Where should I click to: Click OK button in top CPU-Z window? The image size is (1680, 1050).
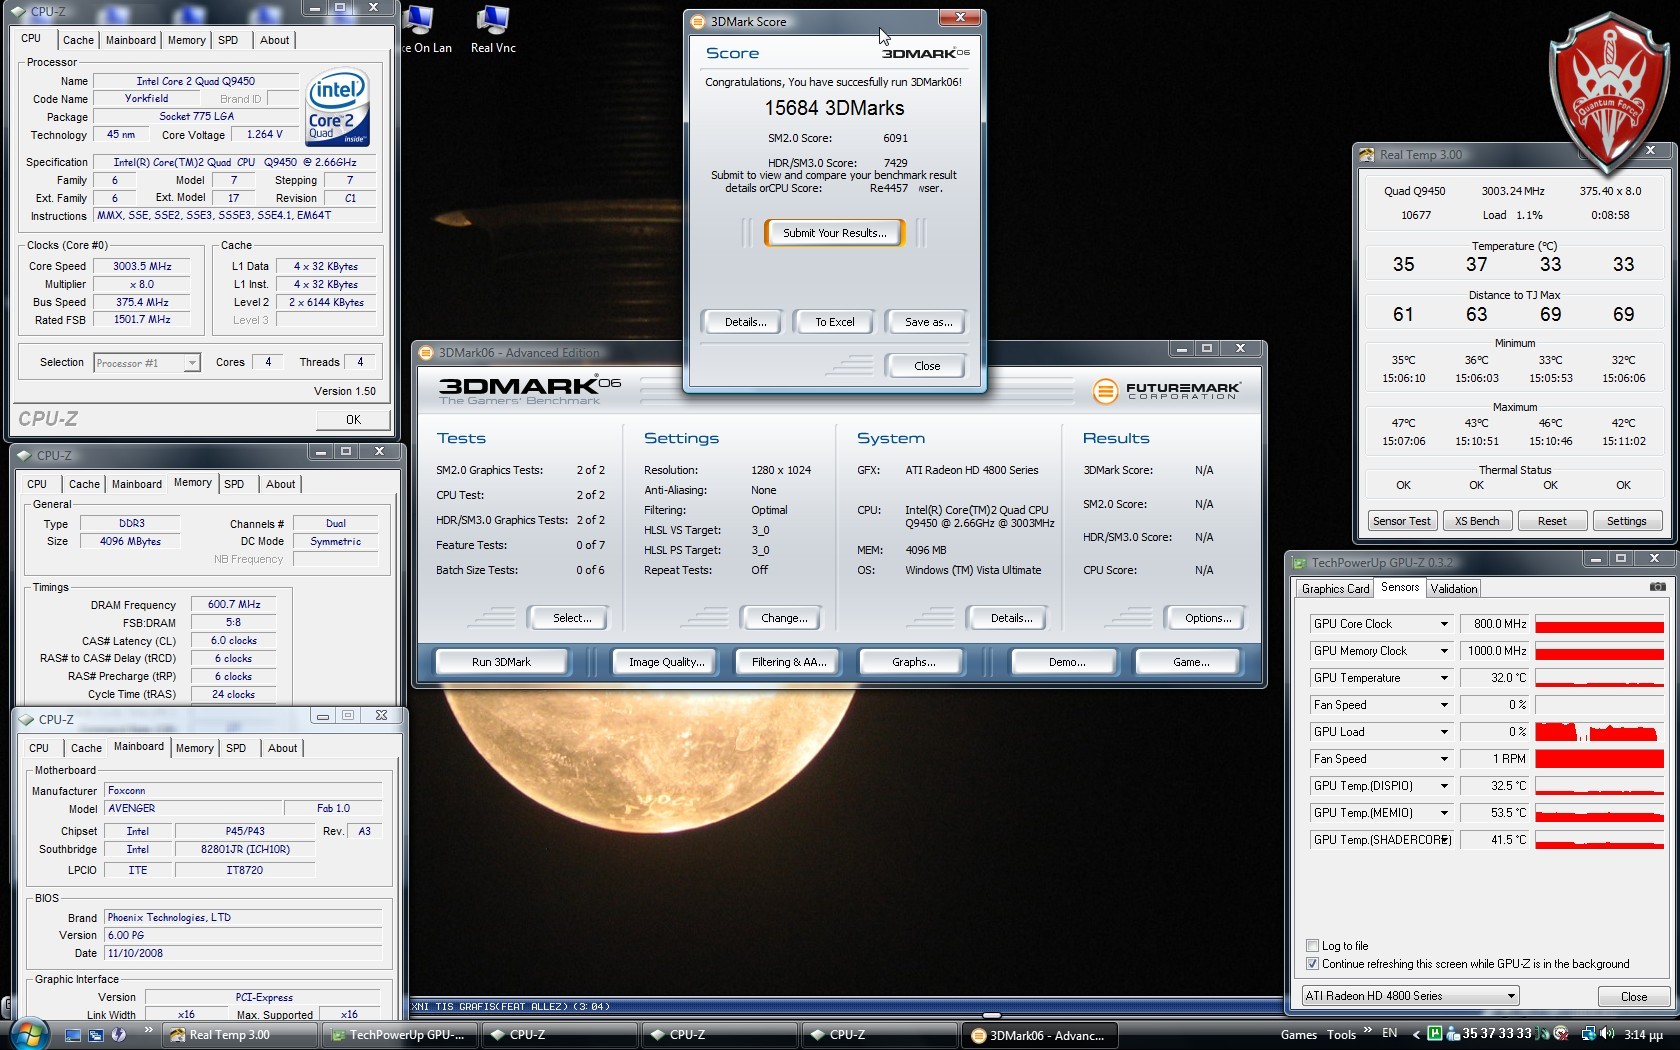[353, 420]
